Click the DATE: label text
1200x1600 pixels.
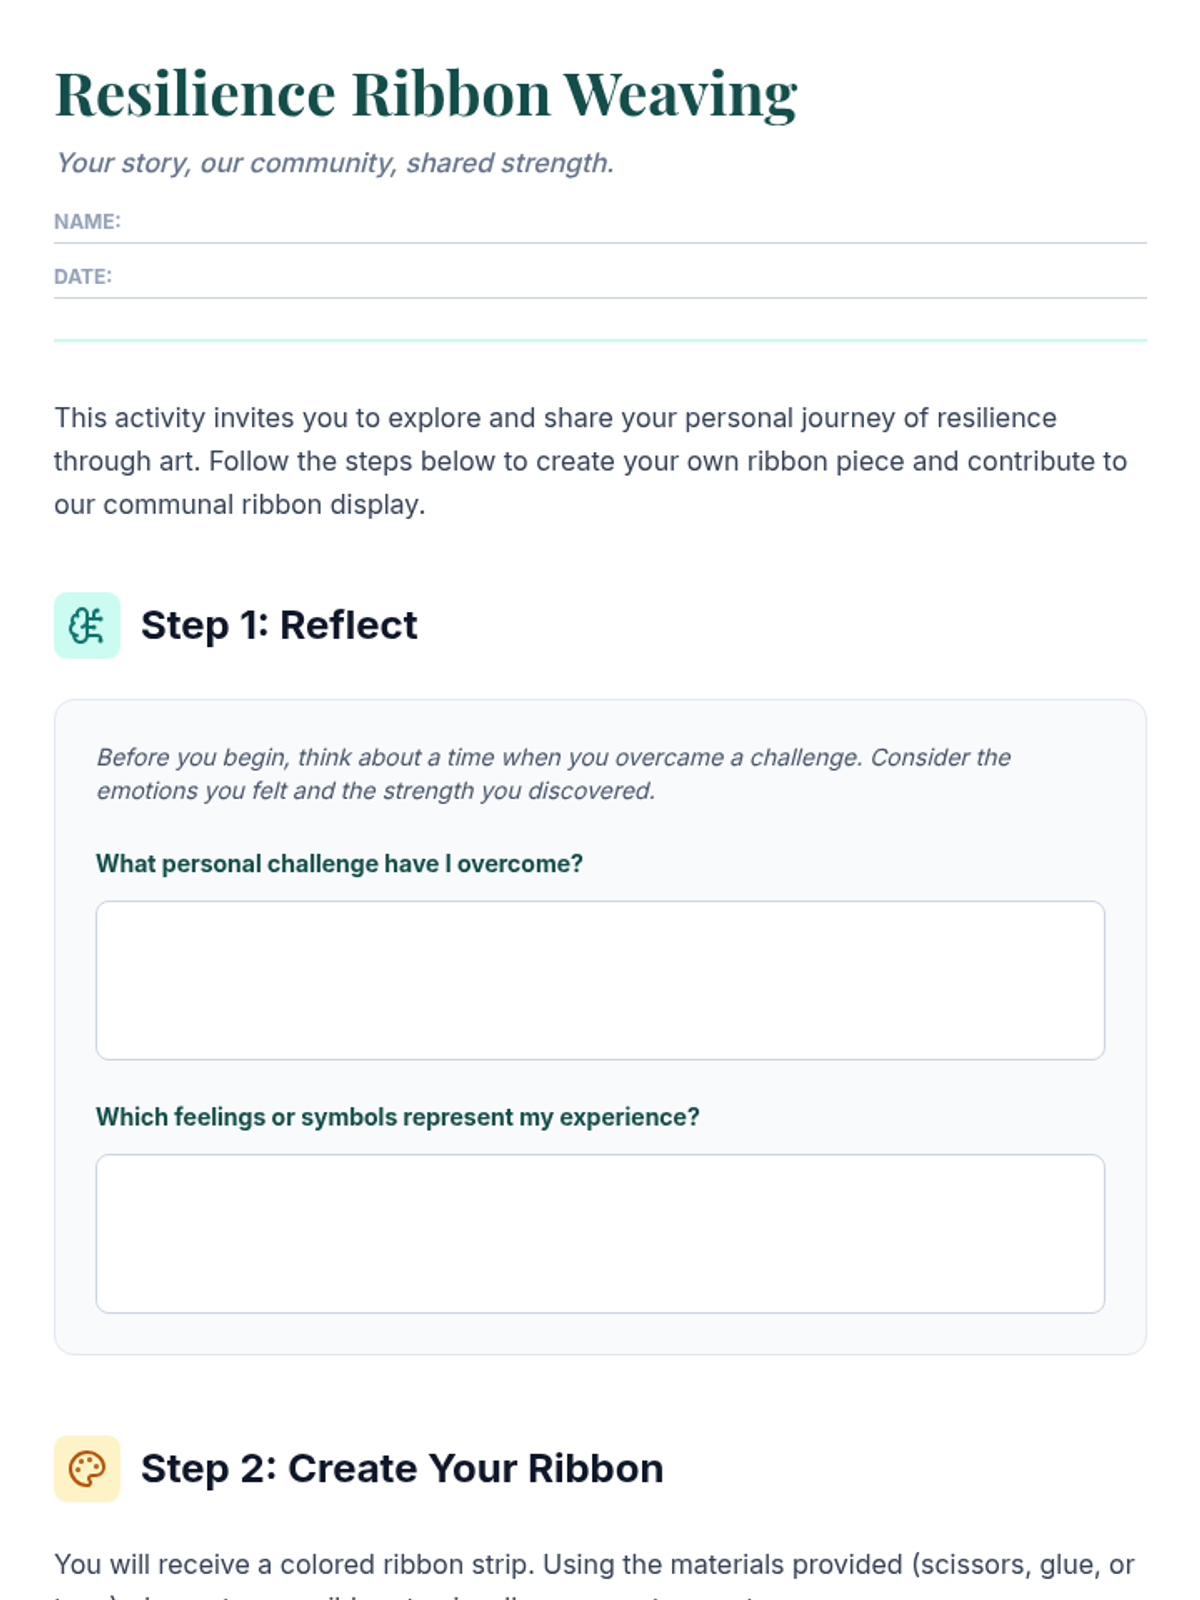(x=83, y=277)
